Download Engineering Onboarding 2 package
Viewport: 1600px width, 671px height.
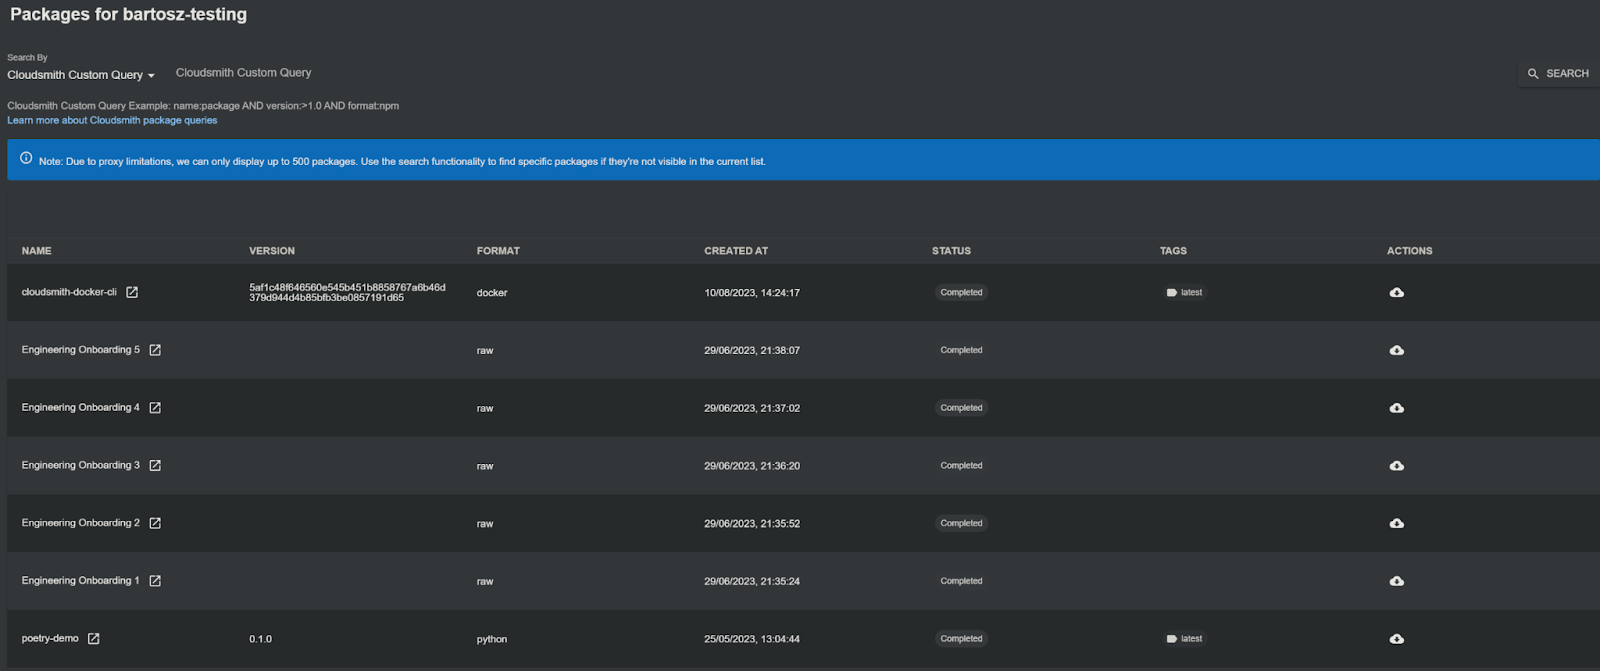(x=1397, y=523)
